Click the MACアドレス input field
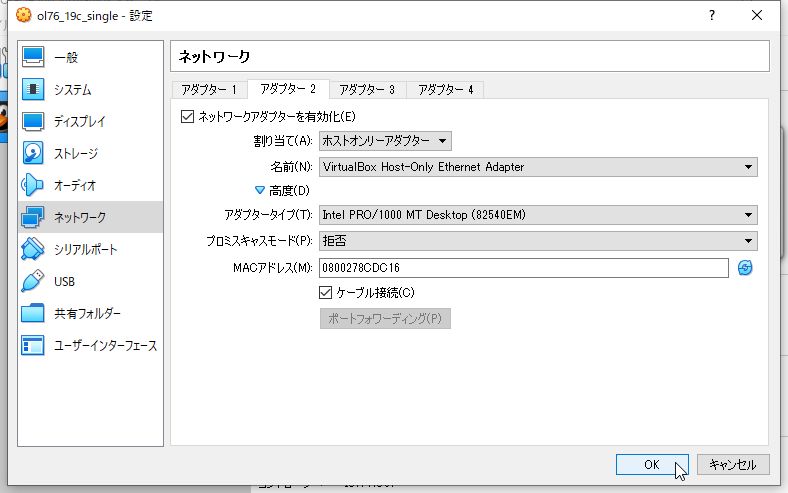The width and height of the screenshot is (788, 493). tap(524, 268)
